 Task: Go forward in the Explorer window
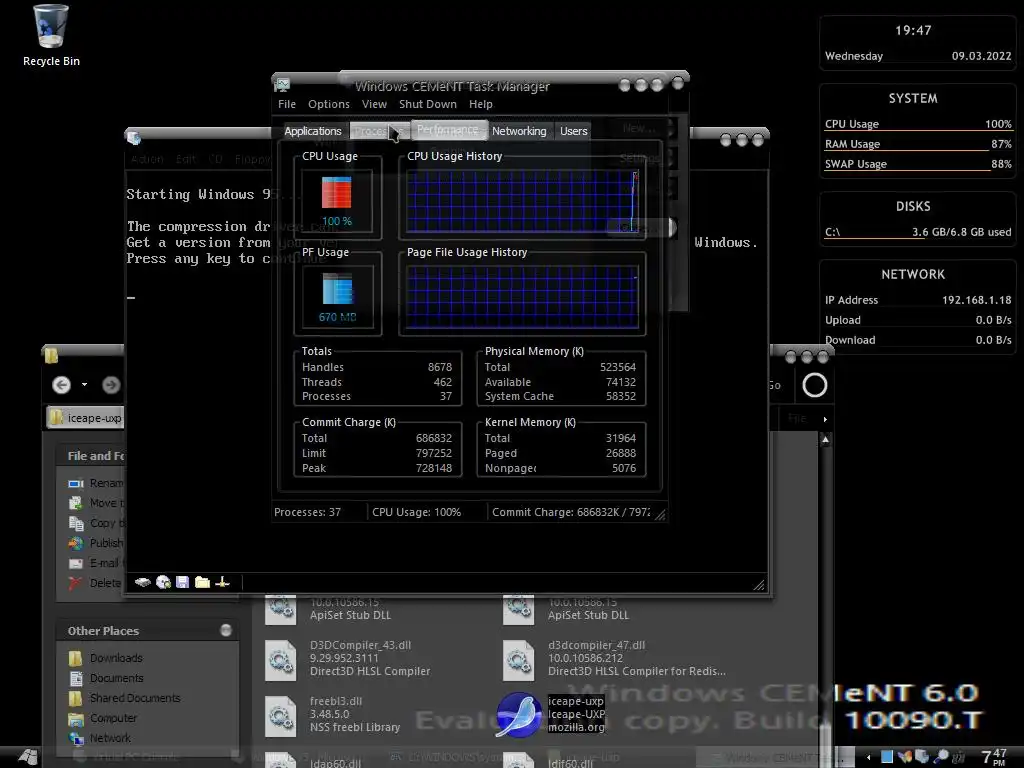[111, 385]
